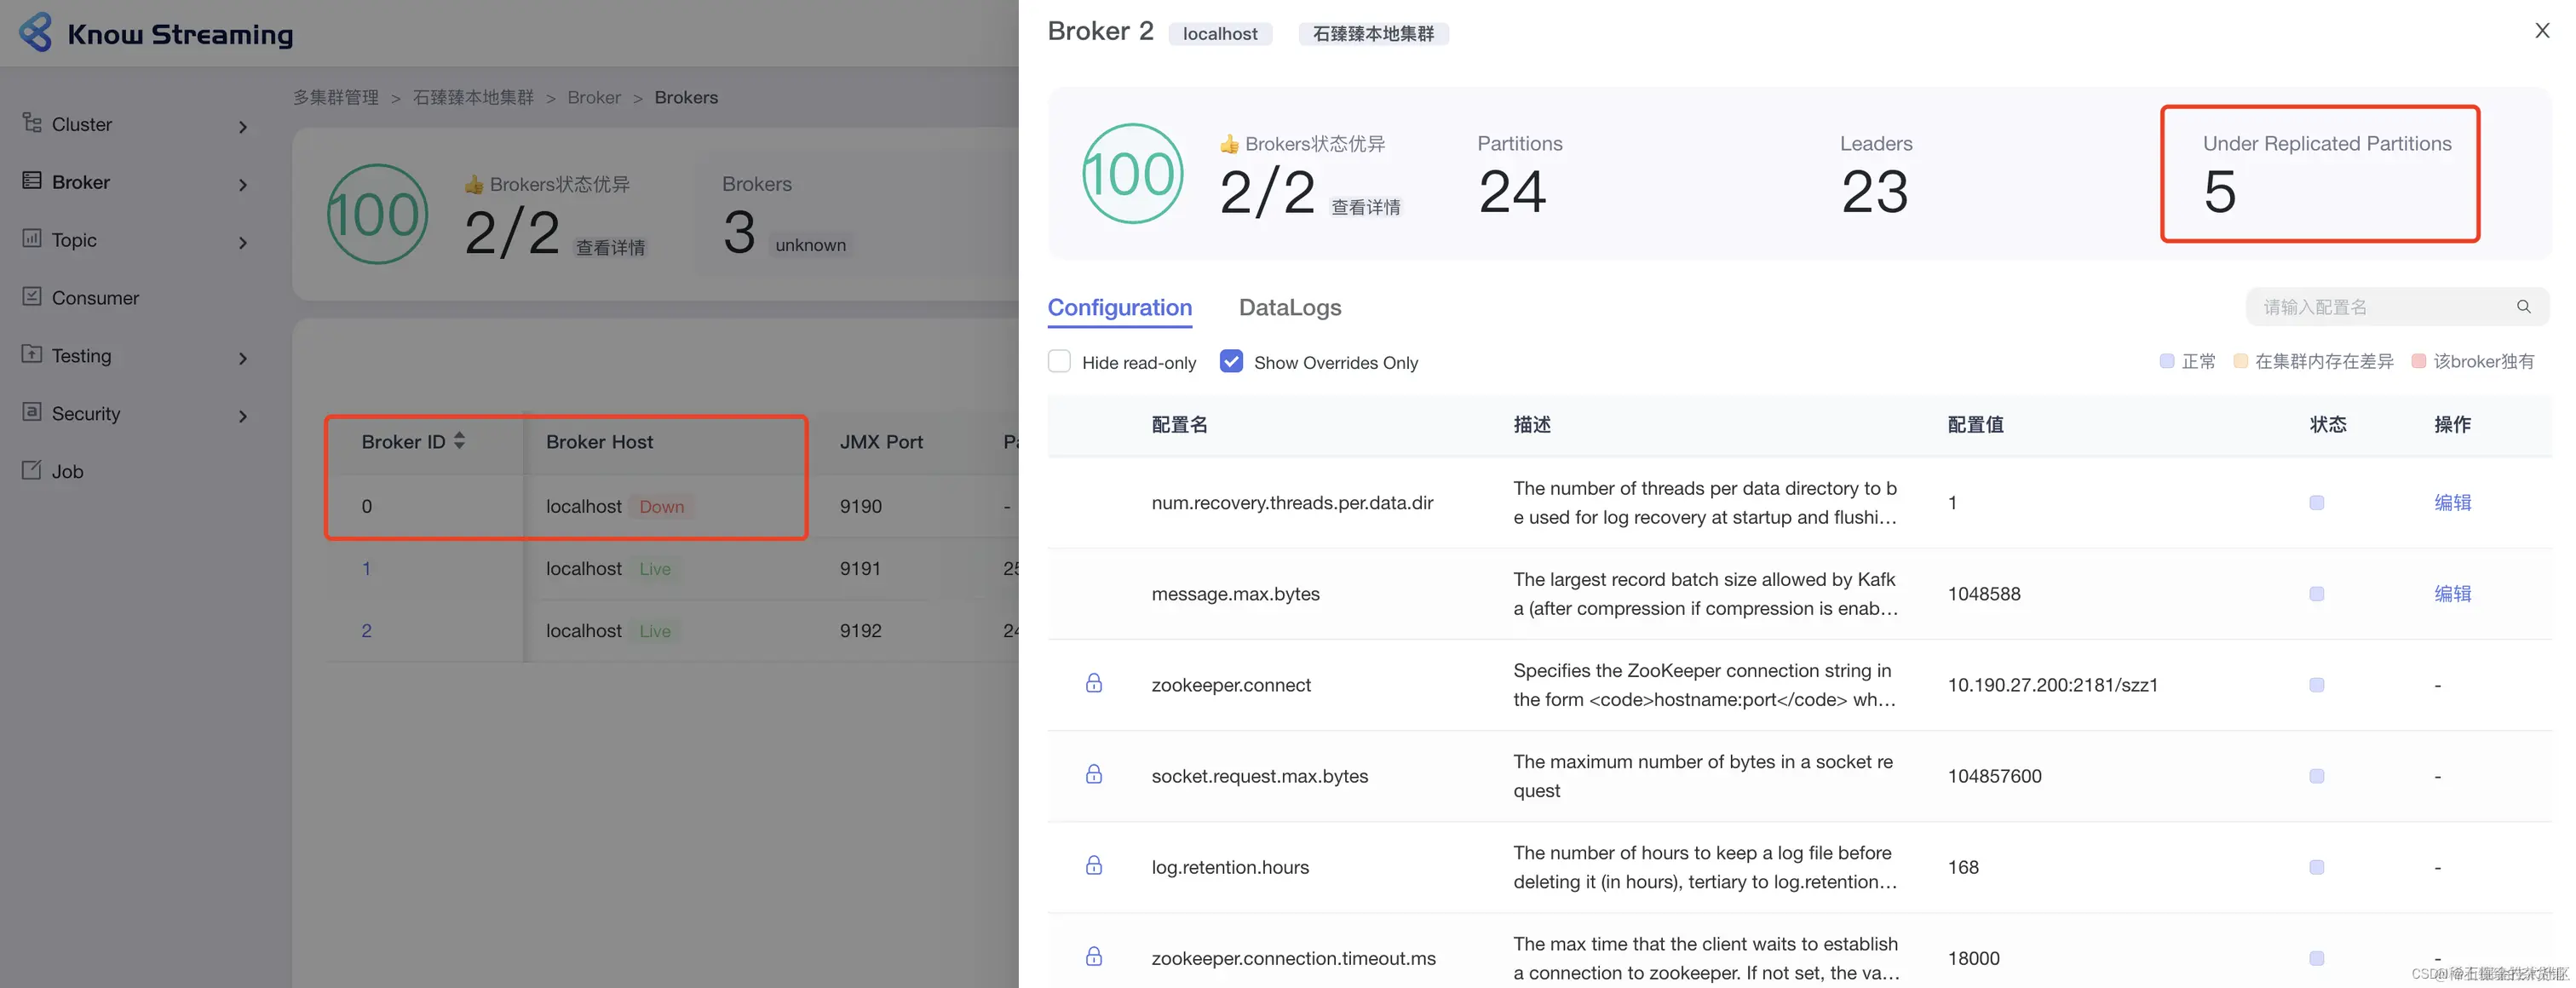Uncheck the Show Overrides Only checkbox
This screenshot has height=988, width=2576.
[x=1231, y=362]
